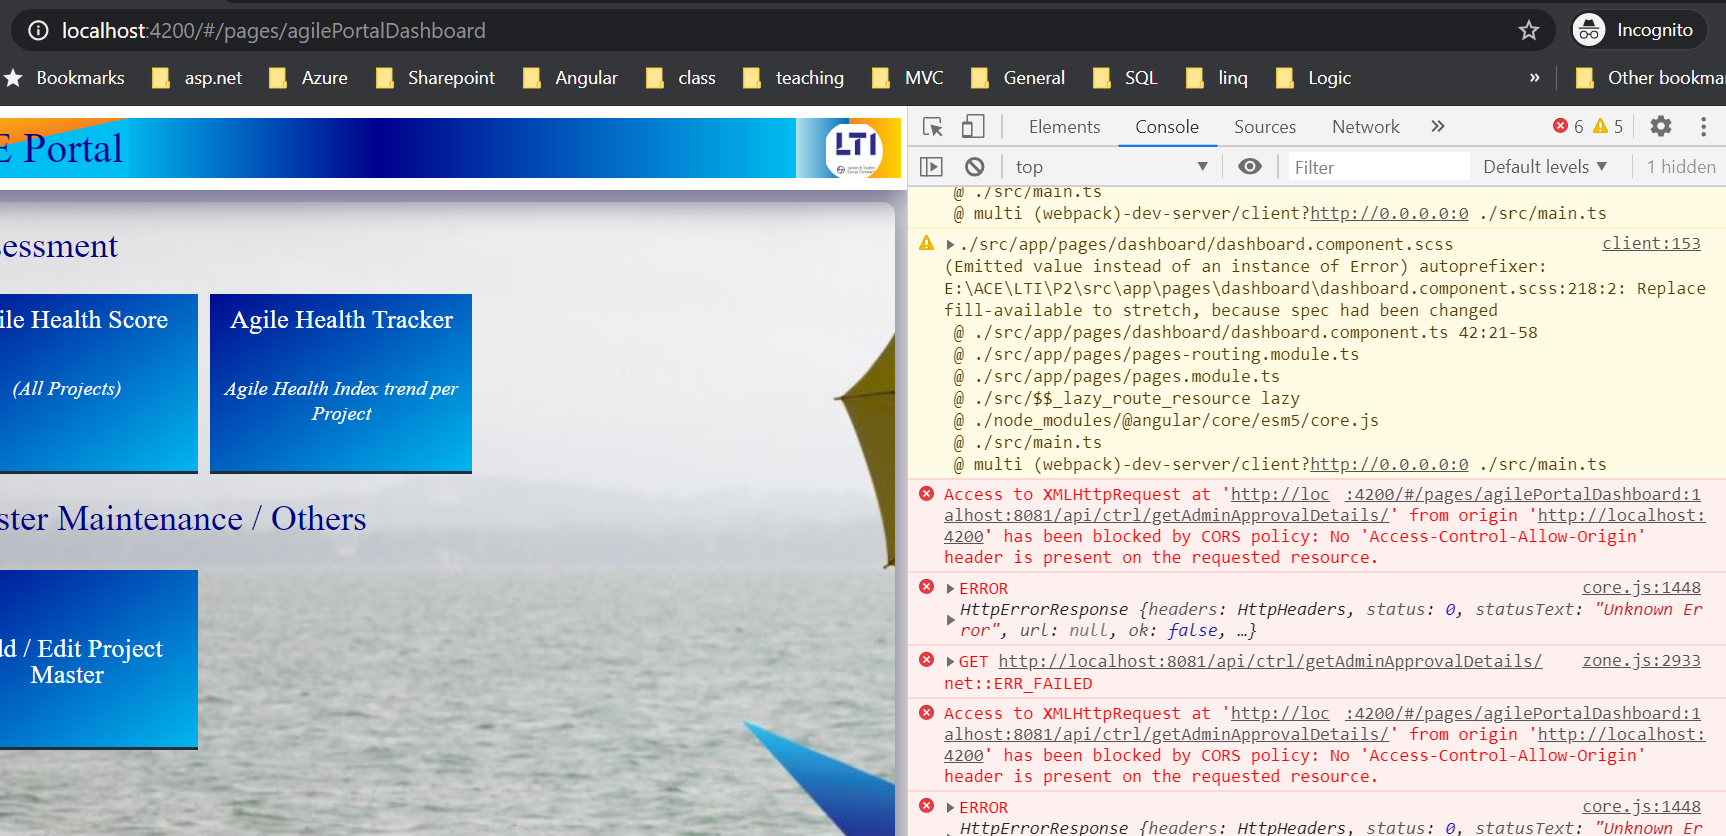Open the class bookmarks folder
The width and height of the screenshot is (1726, 836).
(x=681, y=78)
